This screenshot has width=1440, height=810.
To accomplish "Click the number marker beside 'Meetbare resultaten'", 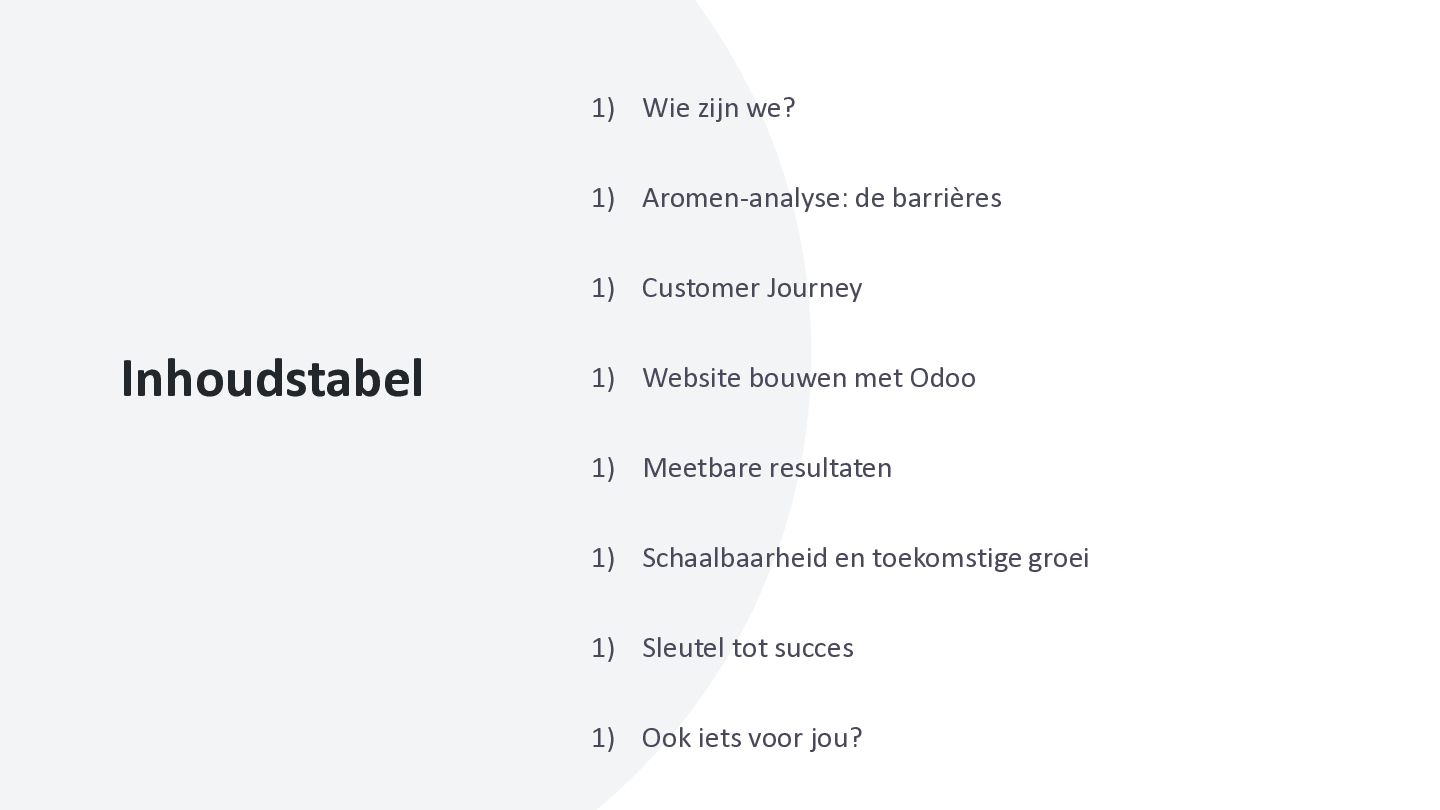I will (602, 468).
